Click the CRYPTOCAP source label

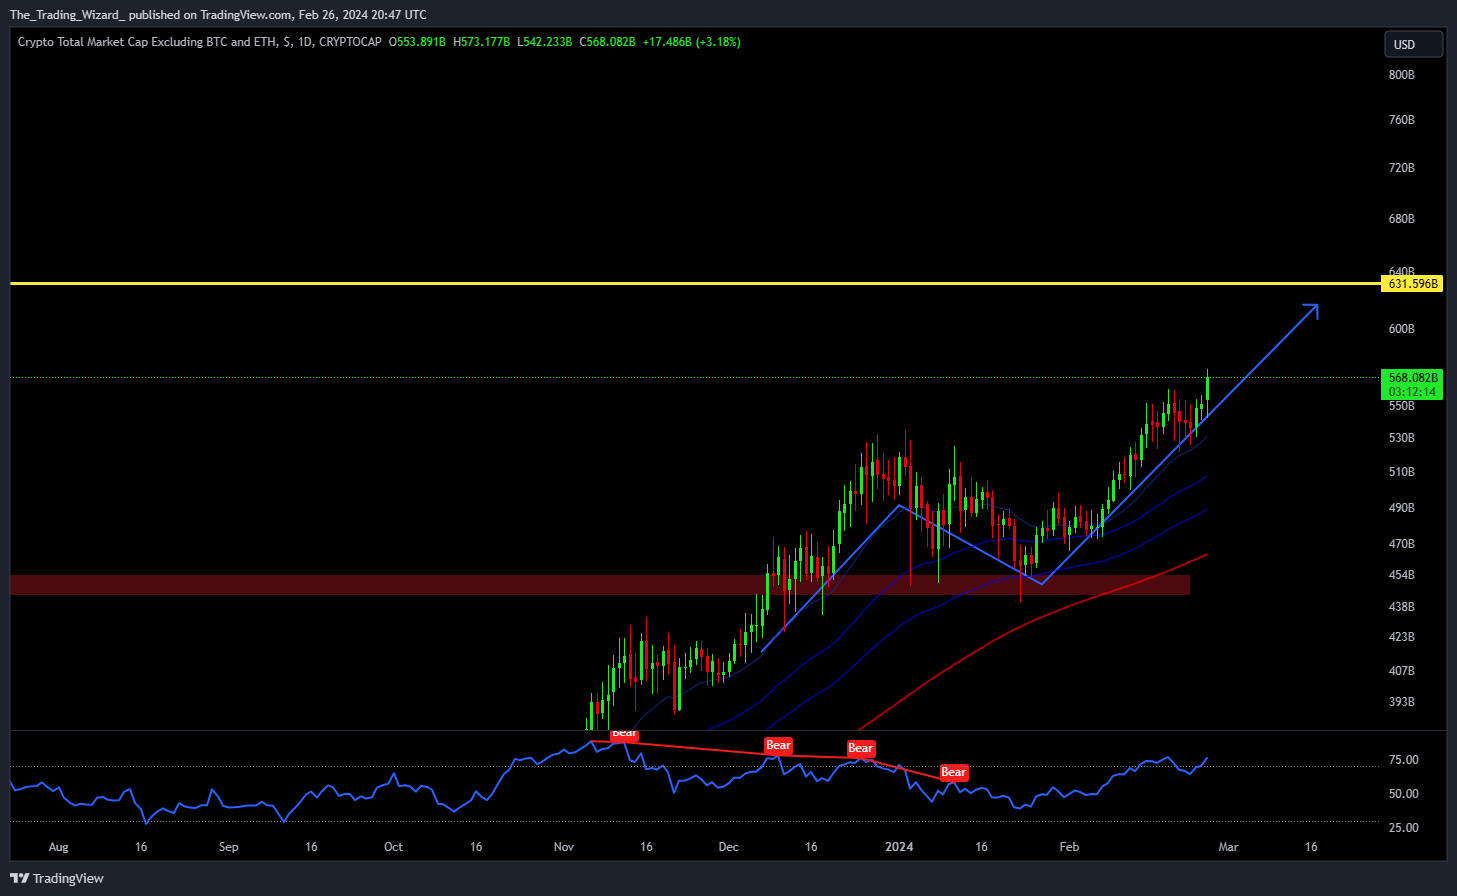pos(350,42)
